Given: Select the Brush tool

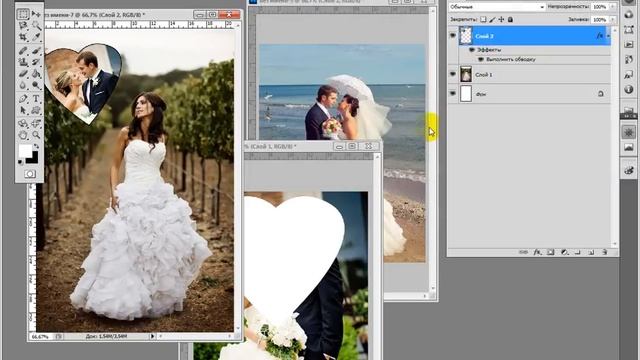Looking at the screenshot, I should (36, 51).
